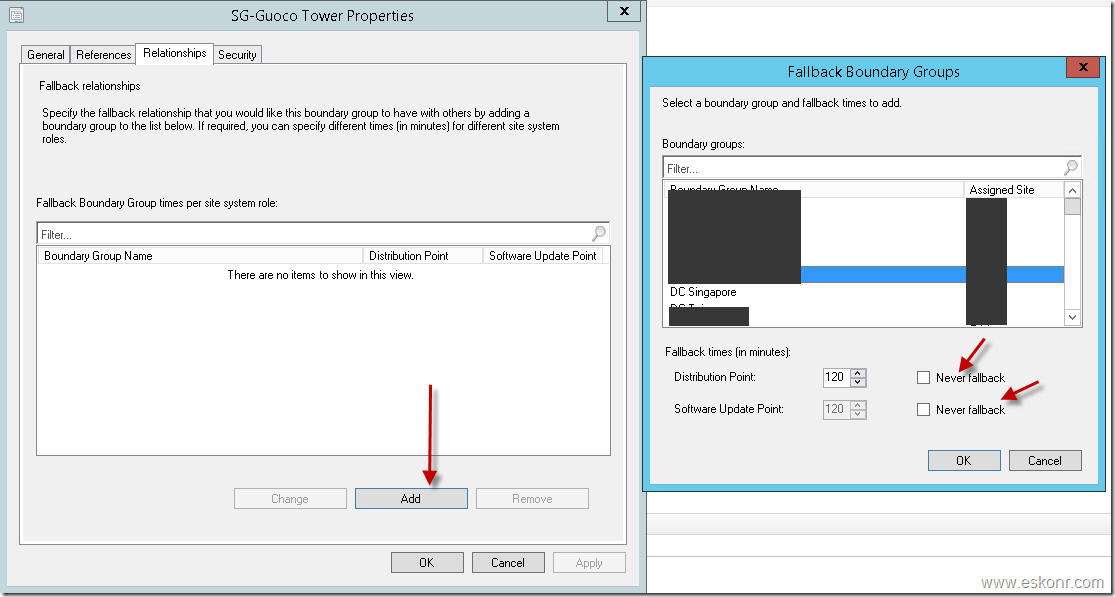Click the Boundary groups Filter field
This screenshot has height=597, width=1115.
pyautogui.click(x=860, y=168)
